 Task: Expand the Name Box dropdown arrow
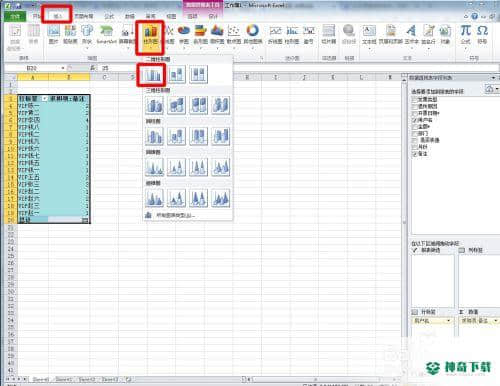pos(63,68)
